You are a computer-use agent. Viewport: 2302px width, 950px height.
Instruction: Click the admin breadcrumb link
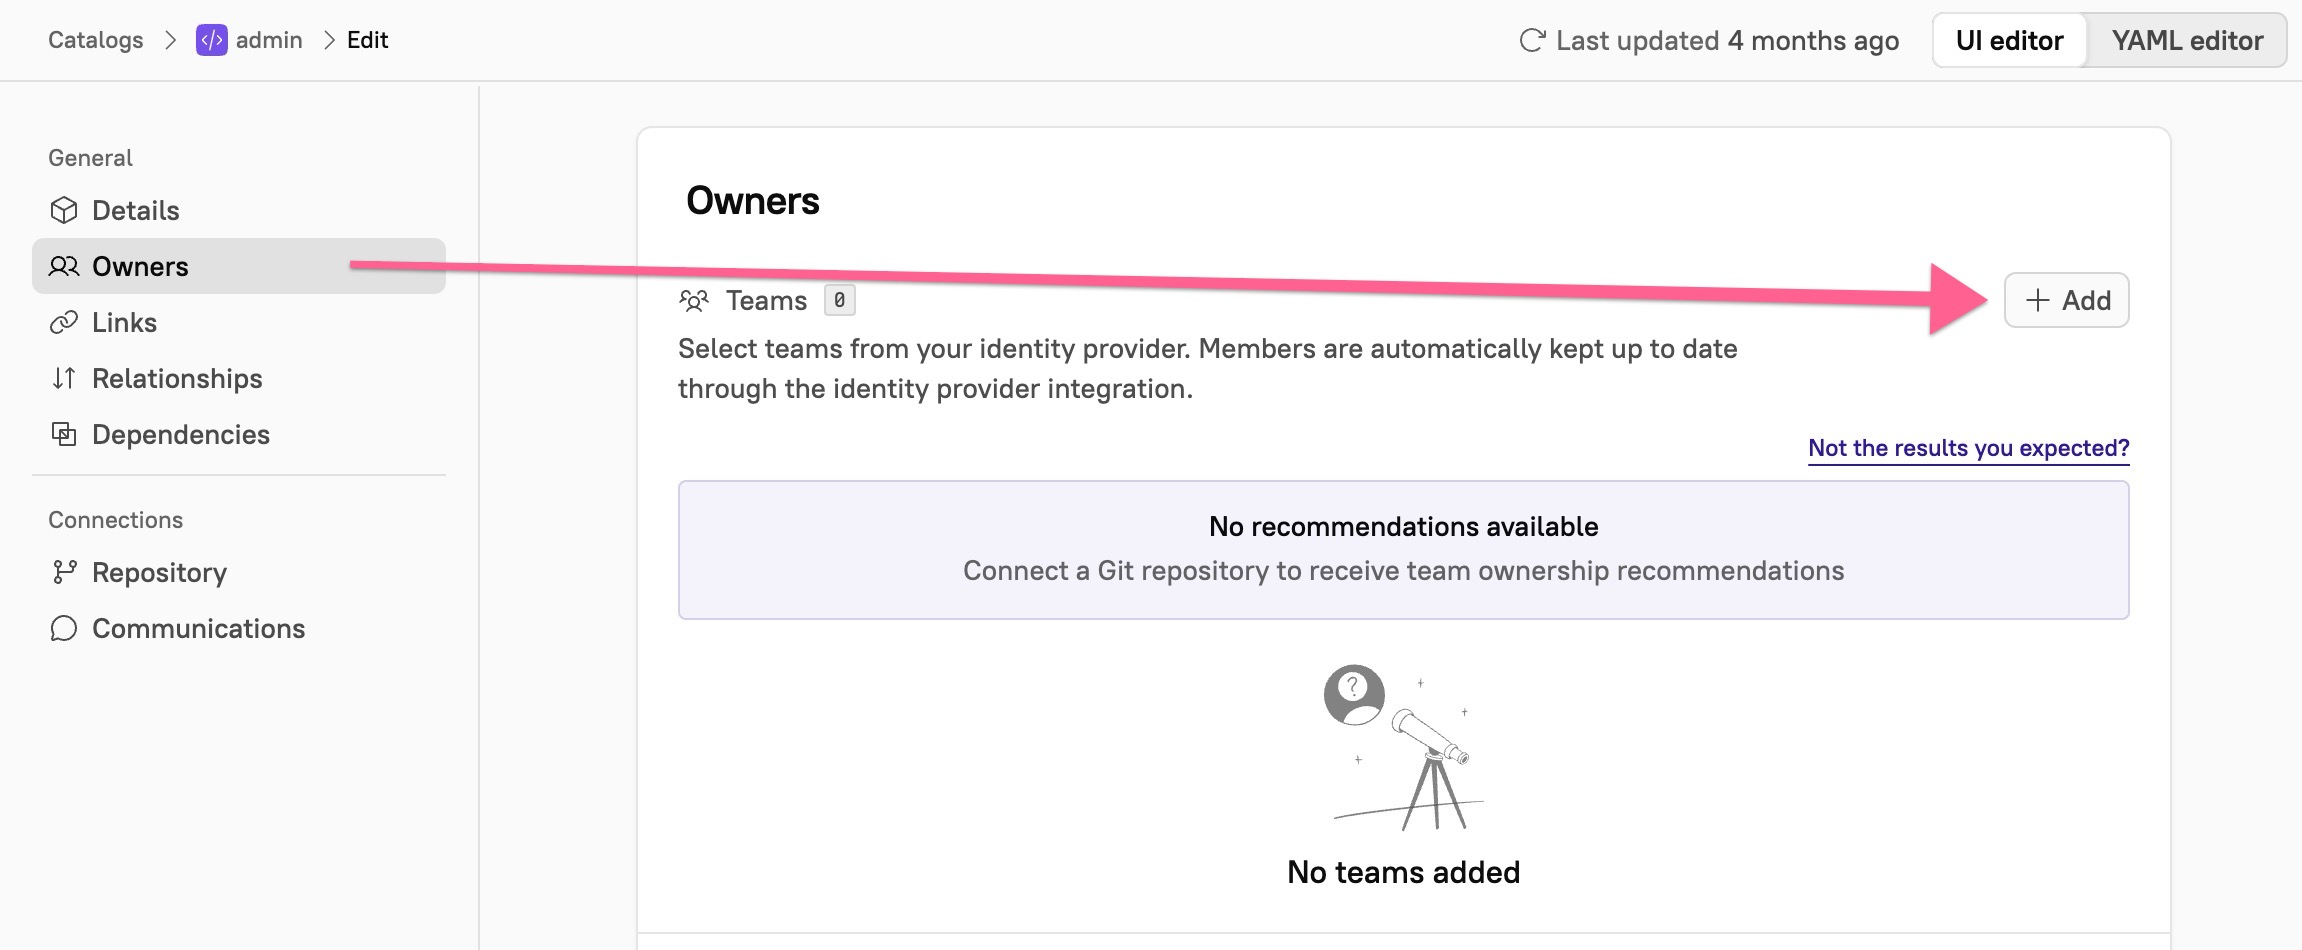[x=270, y=40]
